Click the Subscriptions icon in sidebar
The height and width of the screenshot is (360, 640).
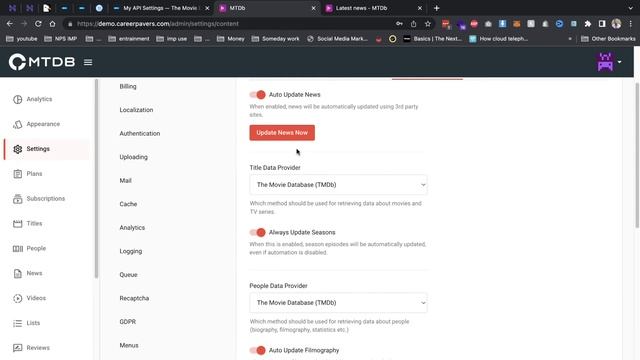(x=18, y=199)
